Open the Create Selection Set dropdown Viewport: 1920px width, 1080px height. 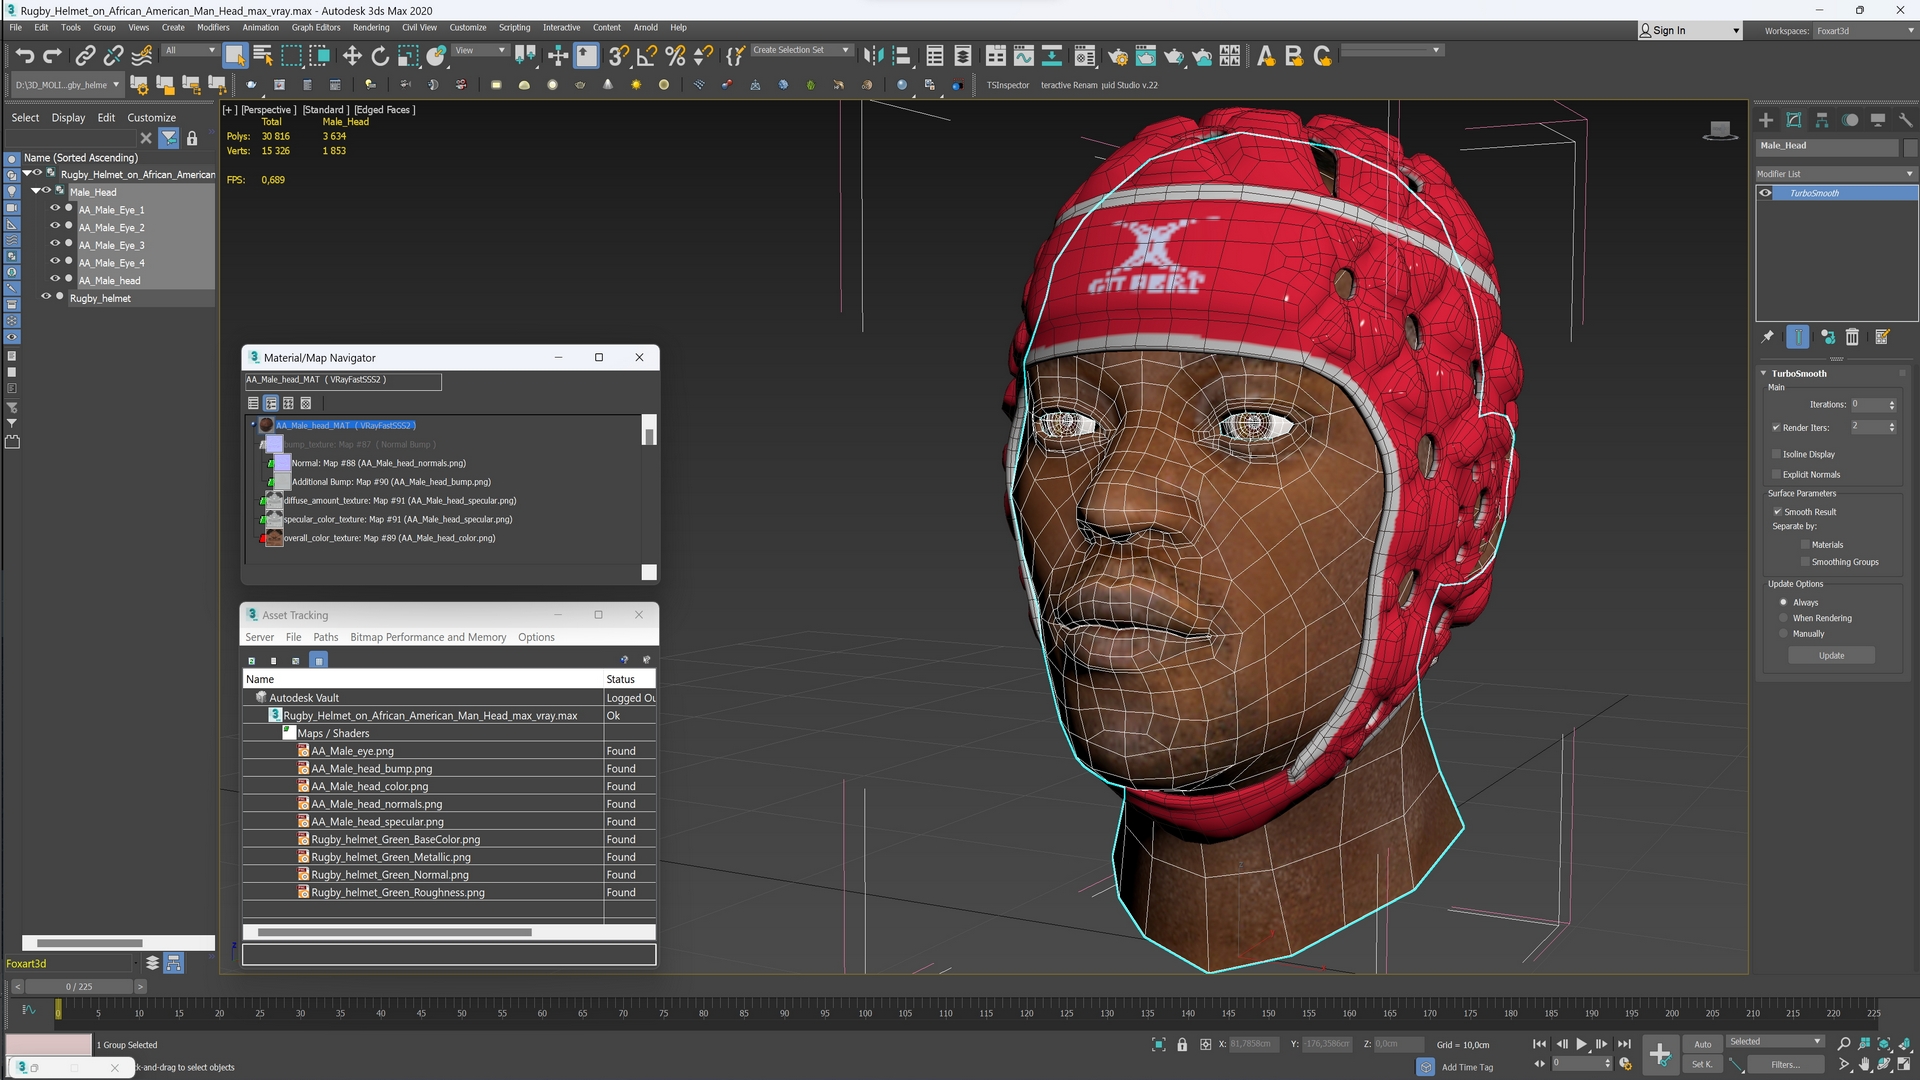801,50
